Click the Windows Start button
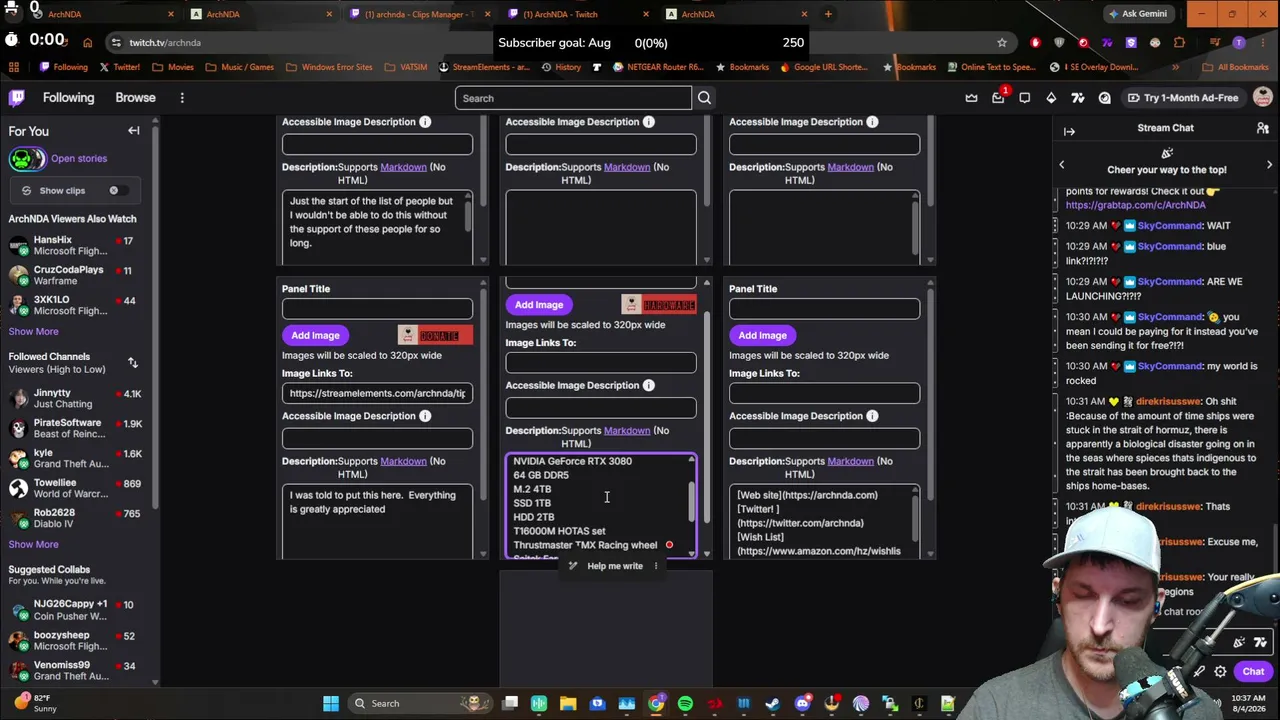1280x720 pixels. [331, 703]
